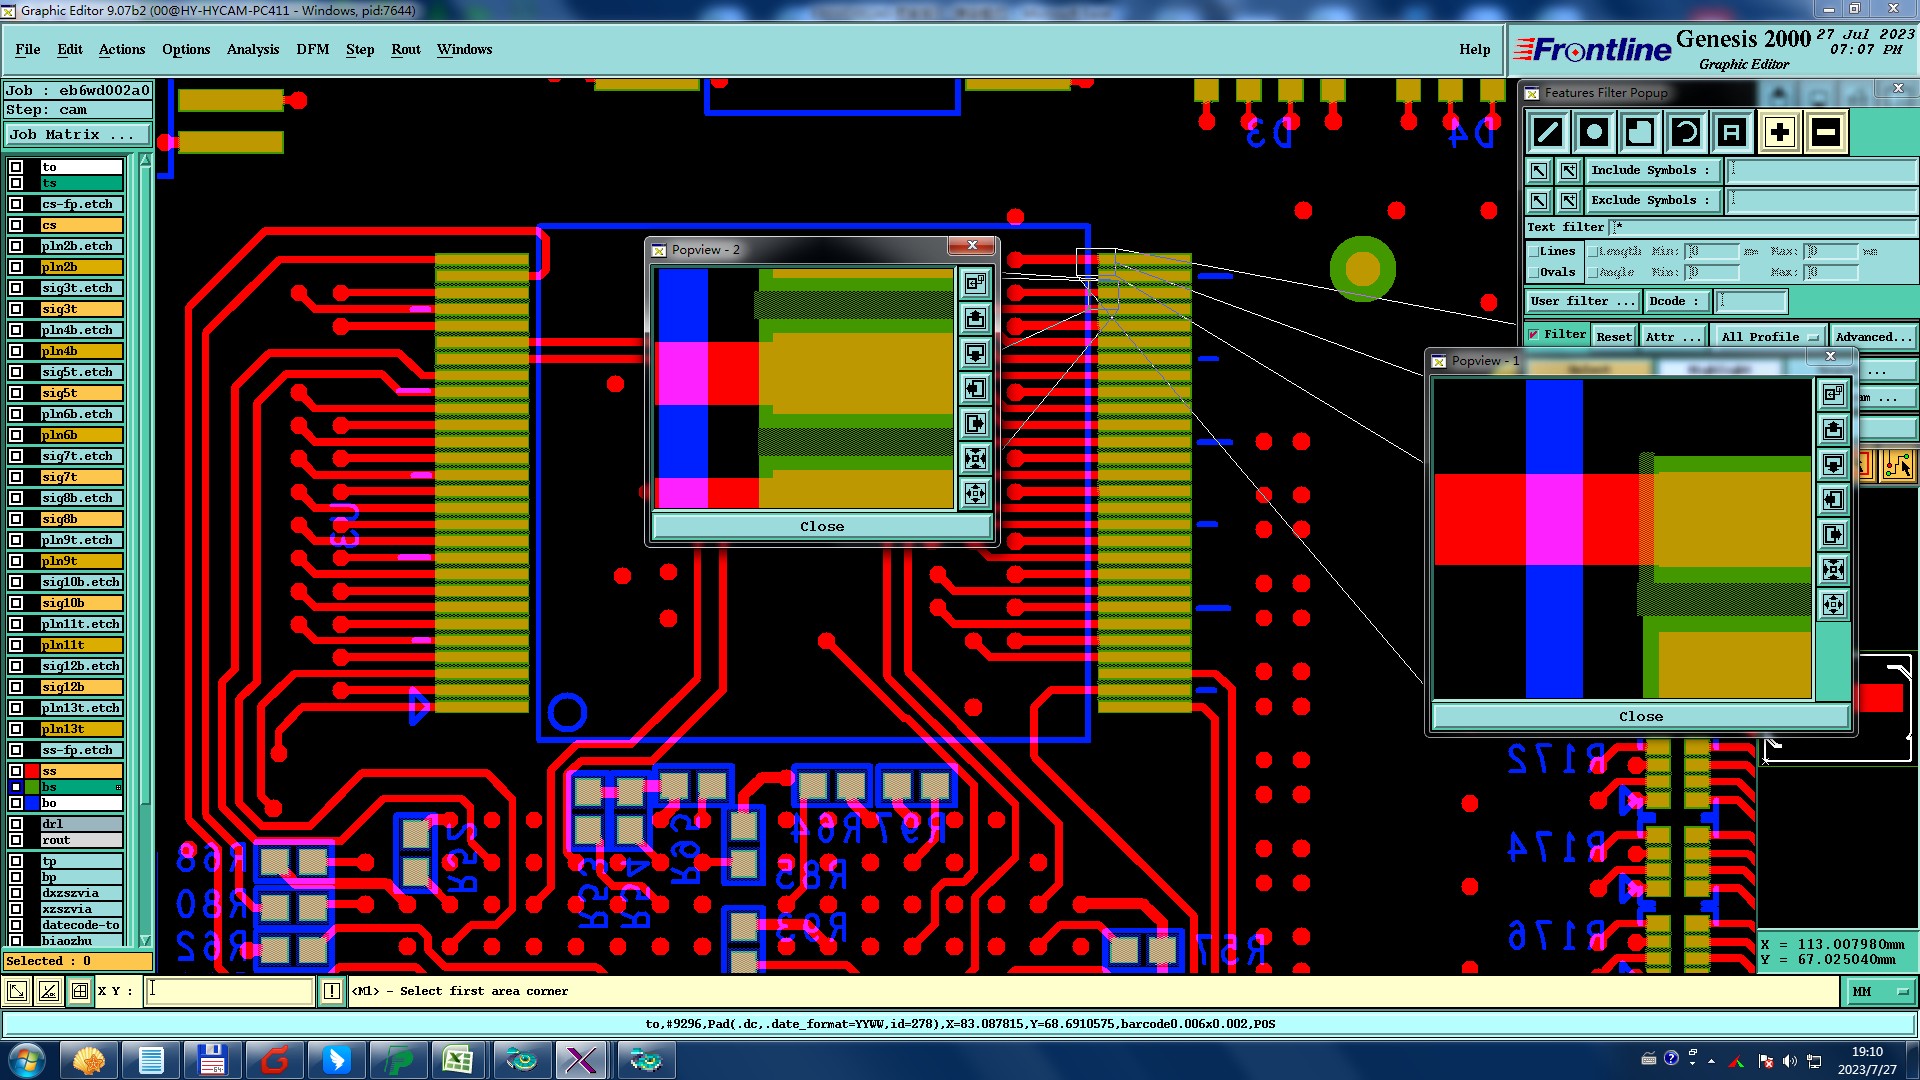Toggle positive polarity plus filter icon
1920x1080 pixels.
pyautogui.click(x=1780, y=132)
